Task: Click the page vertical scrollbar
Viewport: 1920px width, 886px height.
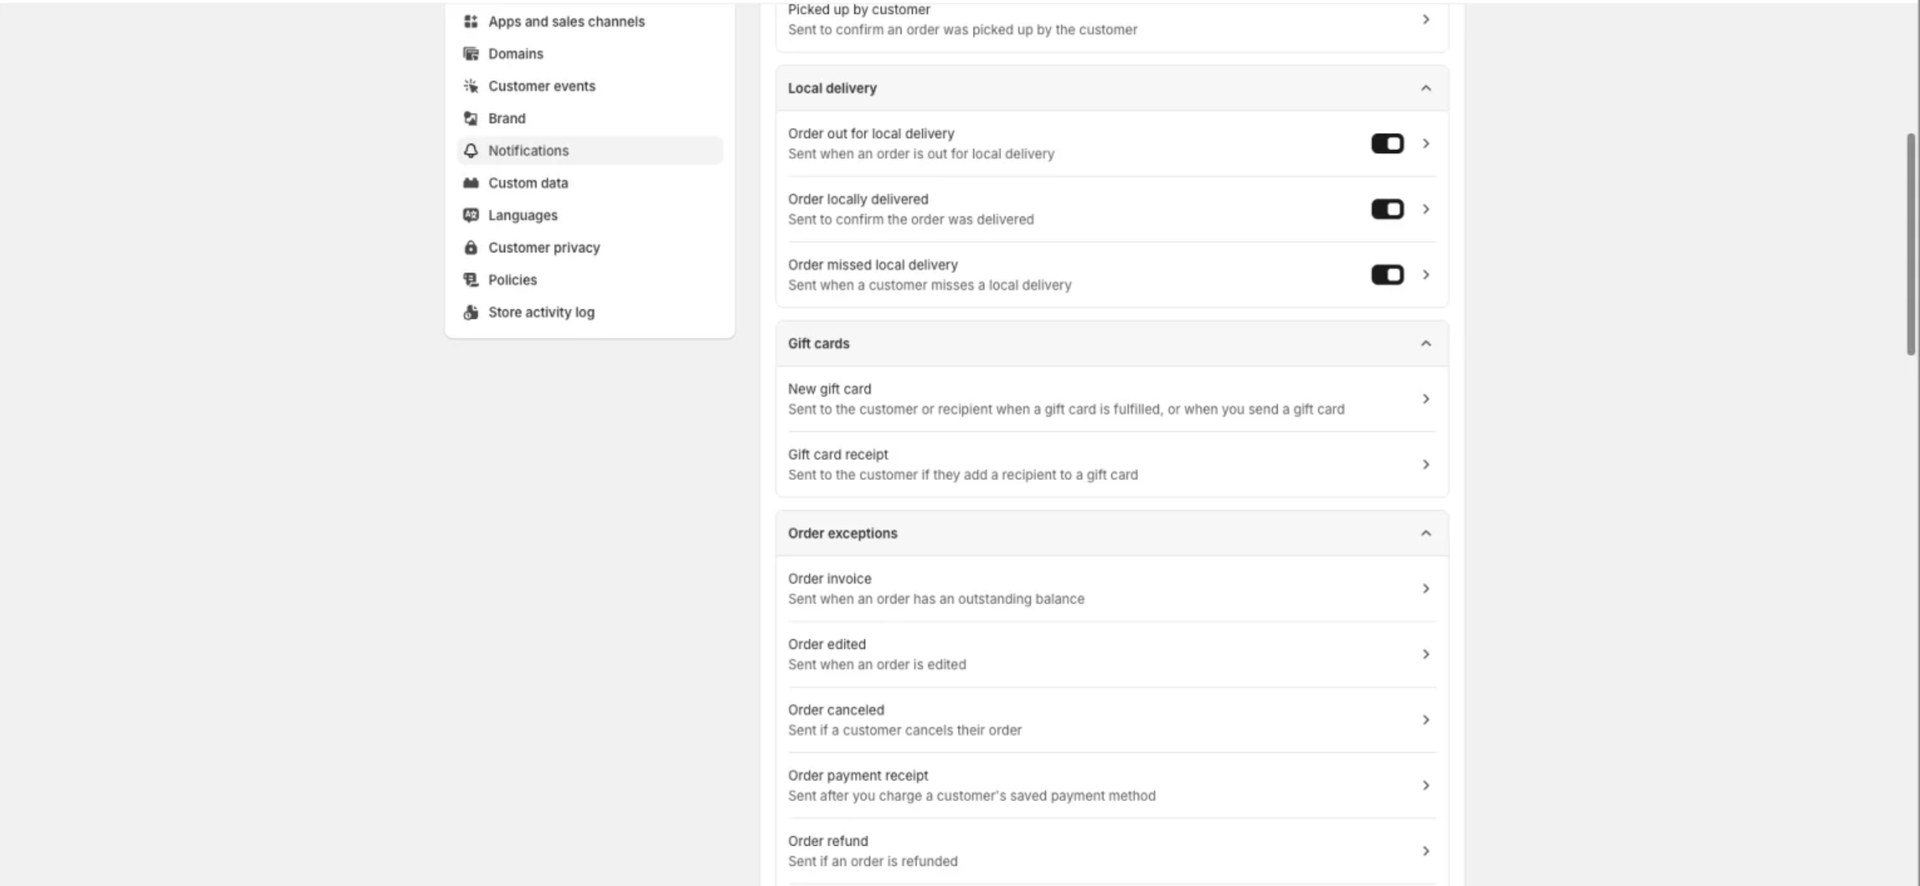Action: [x=1911, y=244]
